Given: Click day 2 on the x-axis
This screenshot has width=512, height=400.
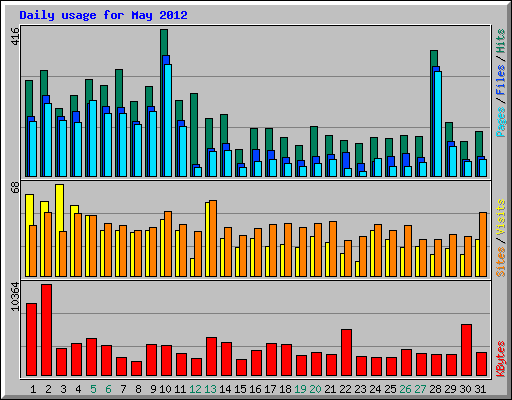Looking at the screenshot, I should tap(48, 389).
